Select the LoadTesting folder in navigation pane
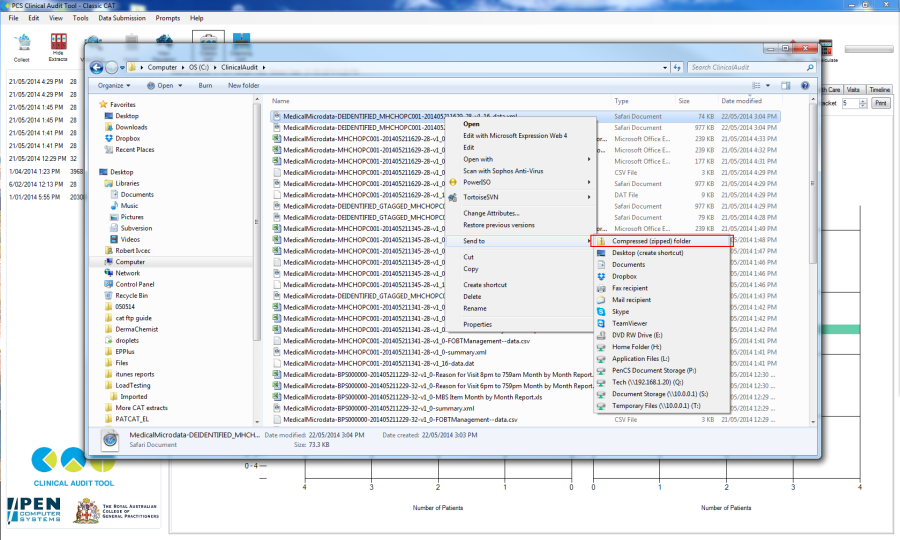 point(133,386)
